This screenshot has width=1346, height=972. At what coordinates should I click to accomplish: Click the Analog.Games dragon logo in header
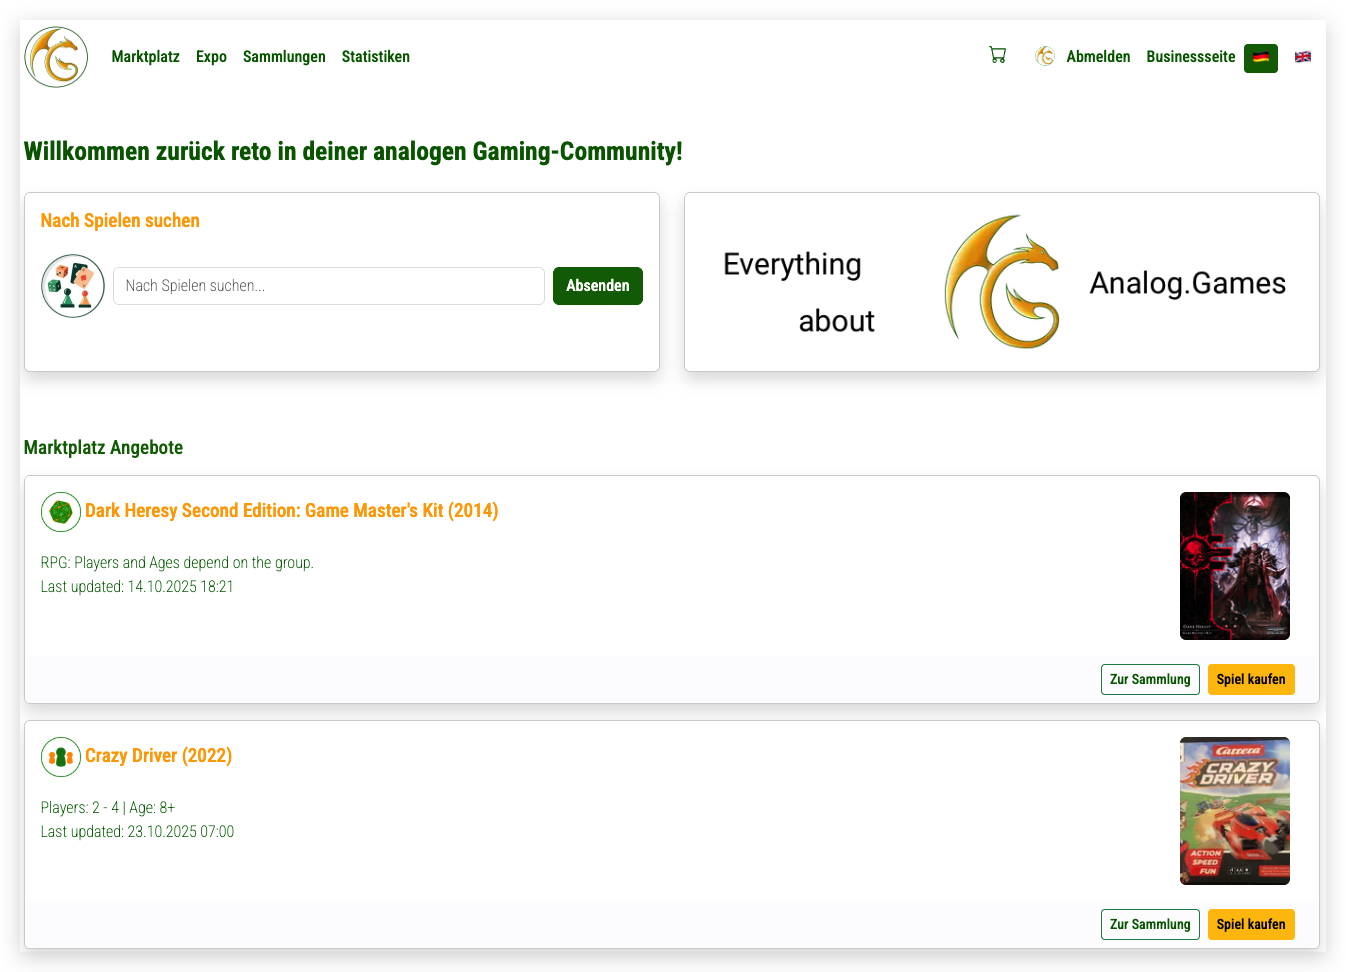56,57
